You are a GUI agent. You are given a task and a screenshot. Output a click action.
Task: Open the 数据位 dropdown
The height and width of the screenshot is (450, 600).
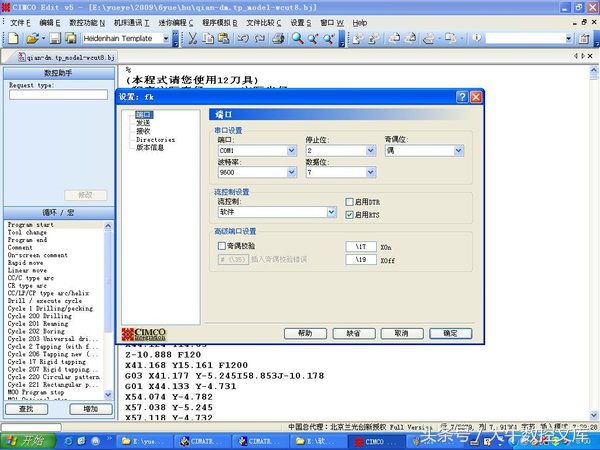tap(370, 173)
